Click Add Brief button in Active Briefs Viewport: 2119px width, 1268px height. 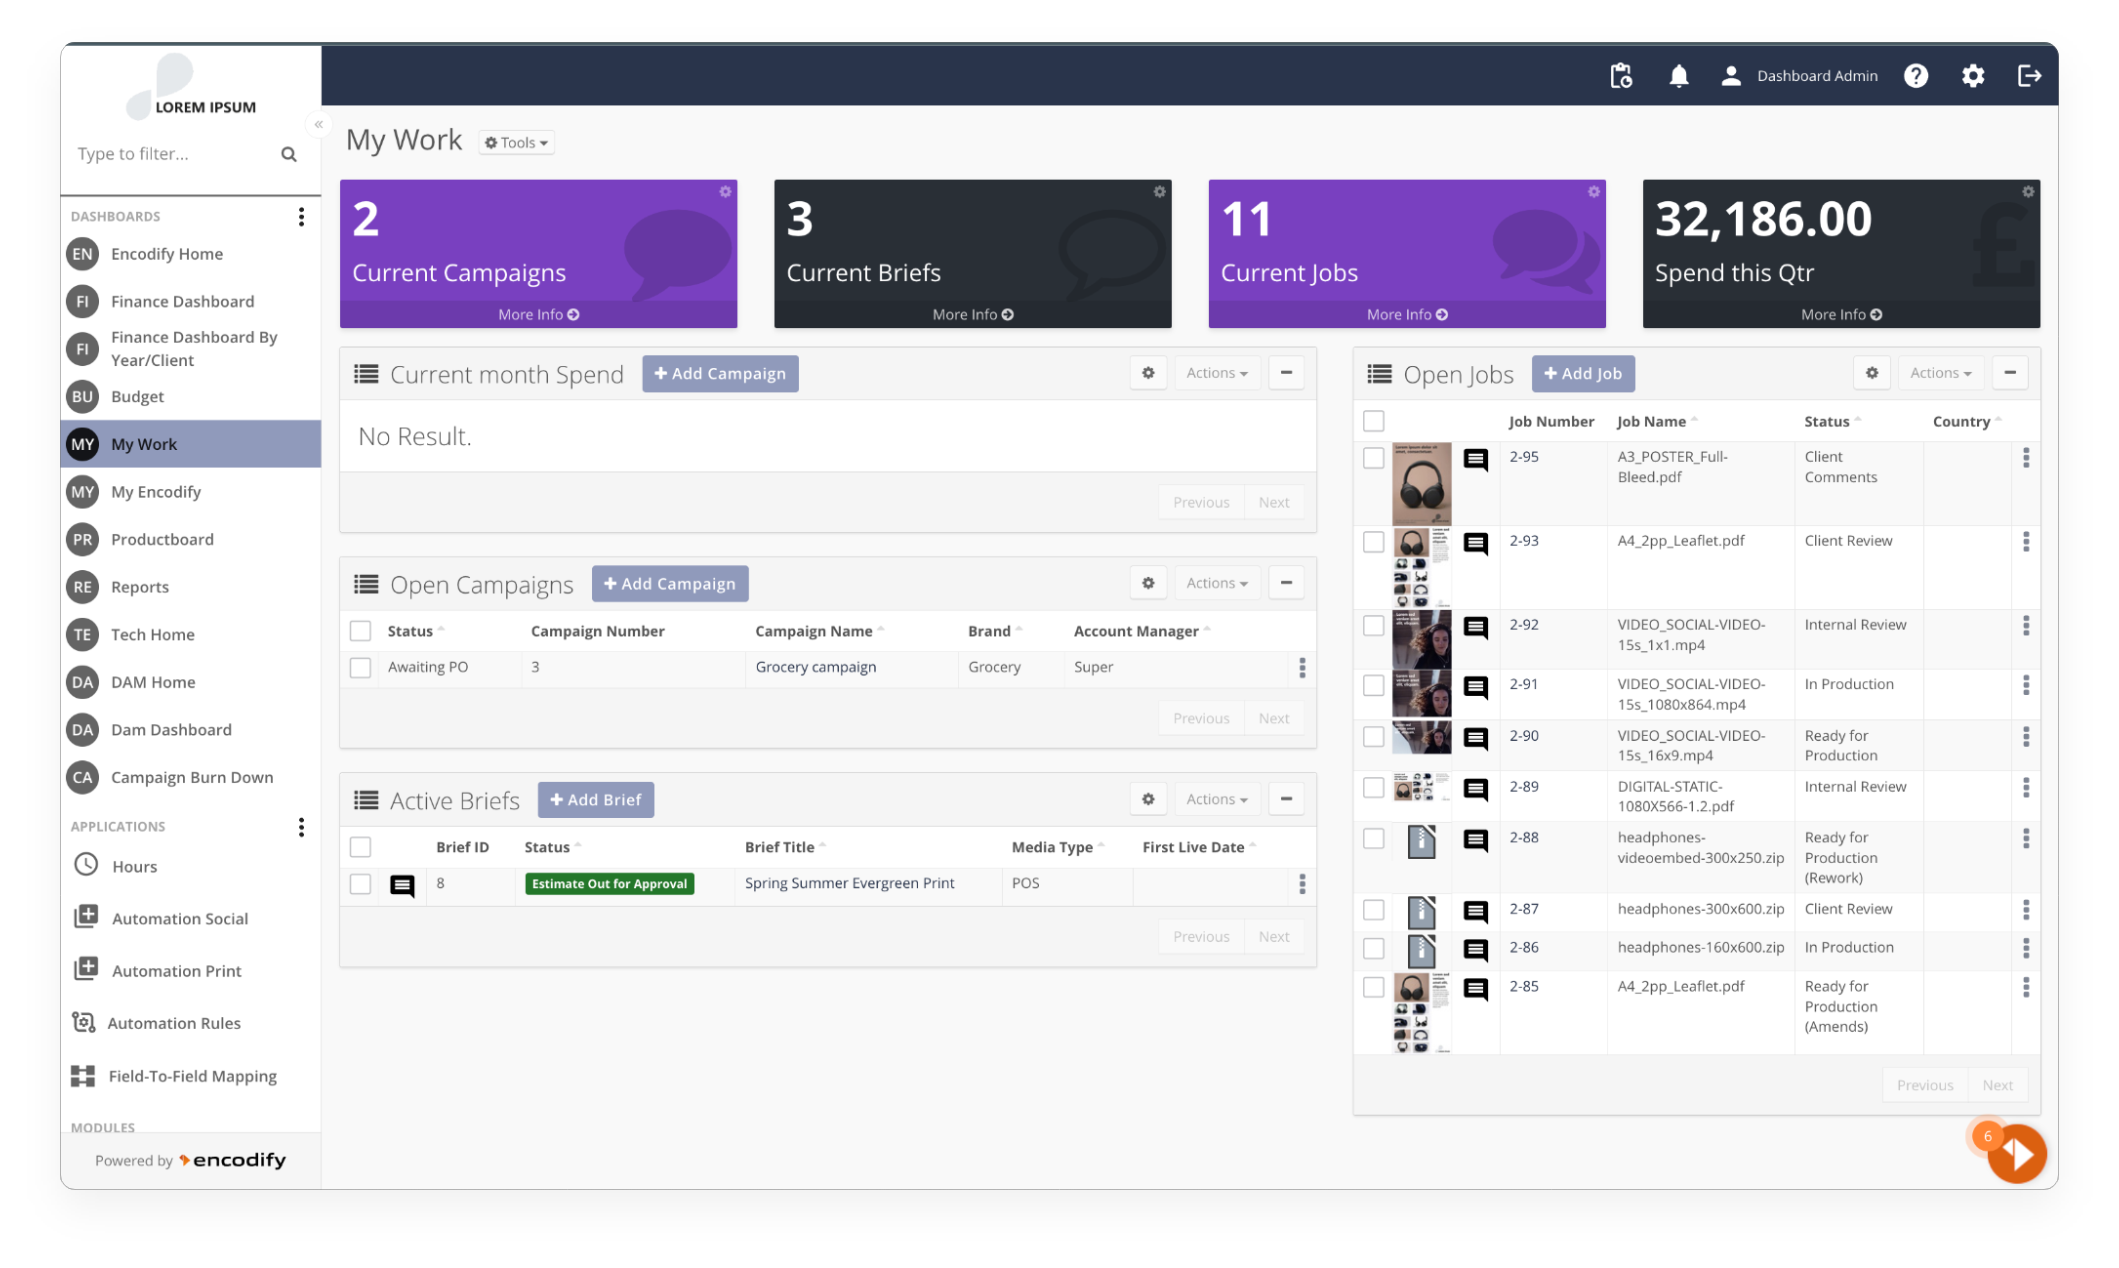point(596,800)
